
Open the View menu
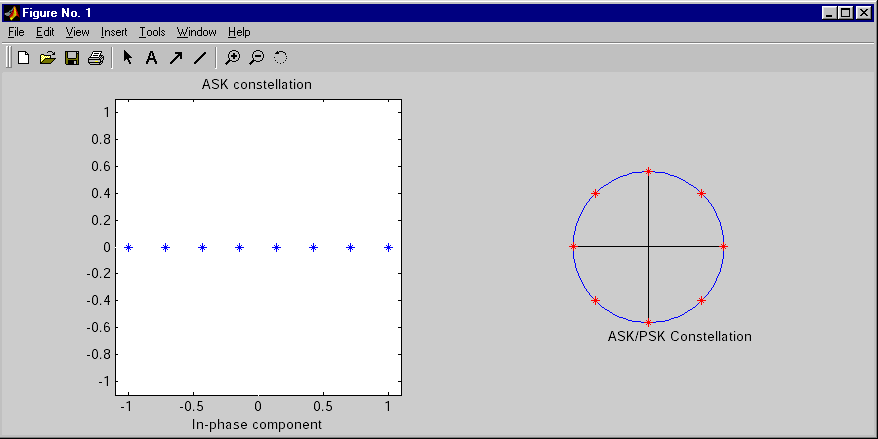[x=77, y=32]
